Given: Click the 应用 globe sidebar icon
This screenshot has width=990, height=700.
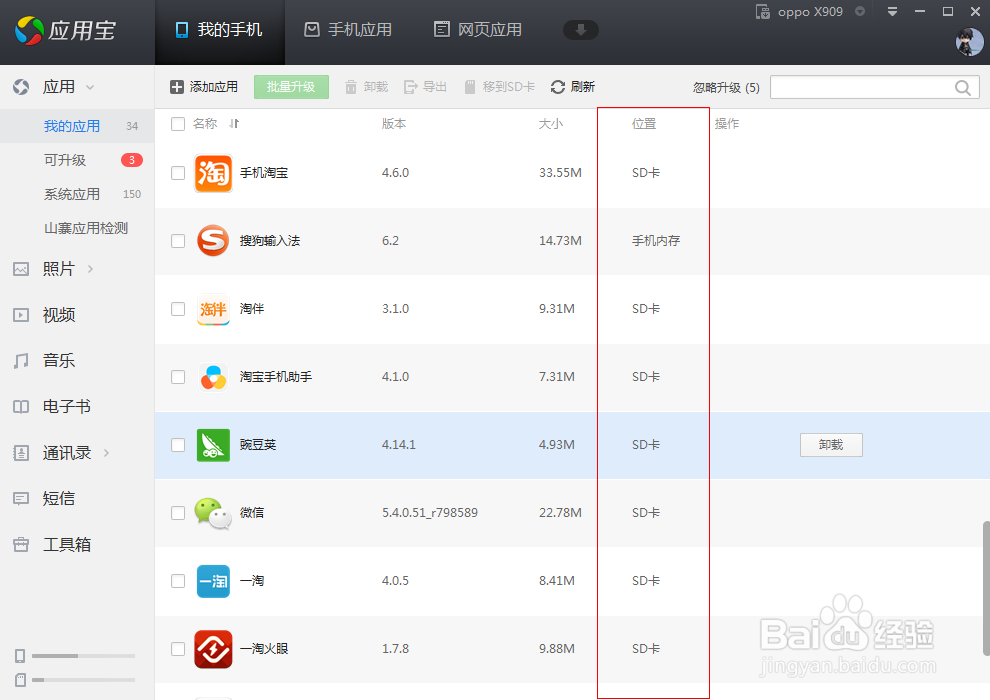Looking at the screenshot, I should pos(21,87).
